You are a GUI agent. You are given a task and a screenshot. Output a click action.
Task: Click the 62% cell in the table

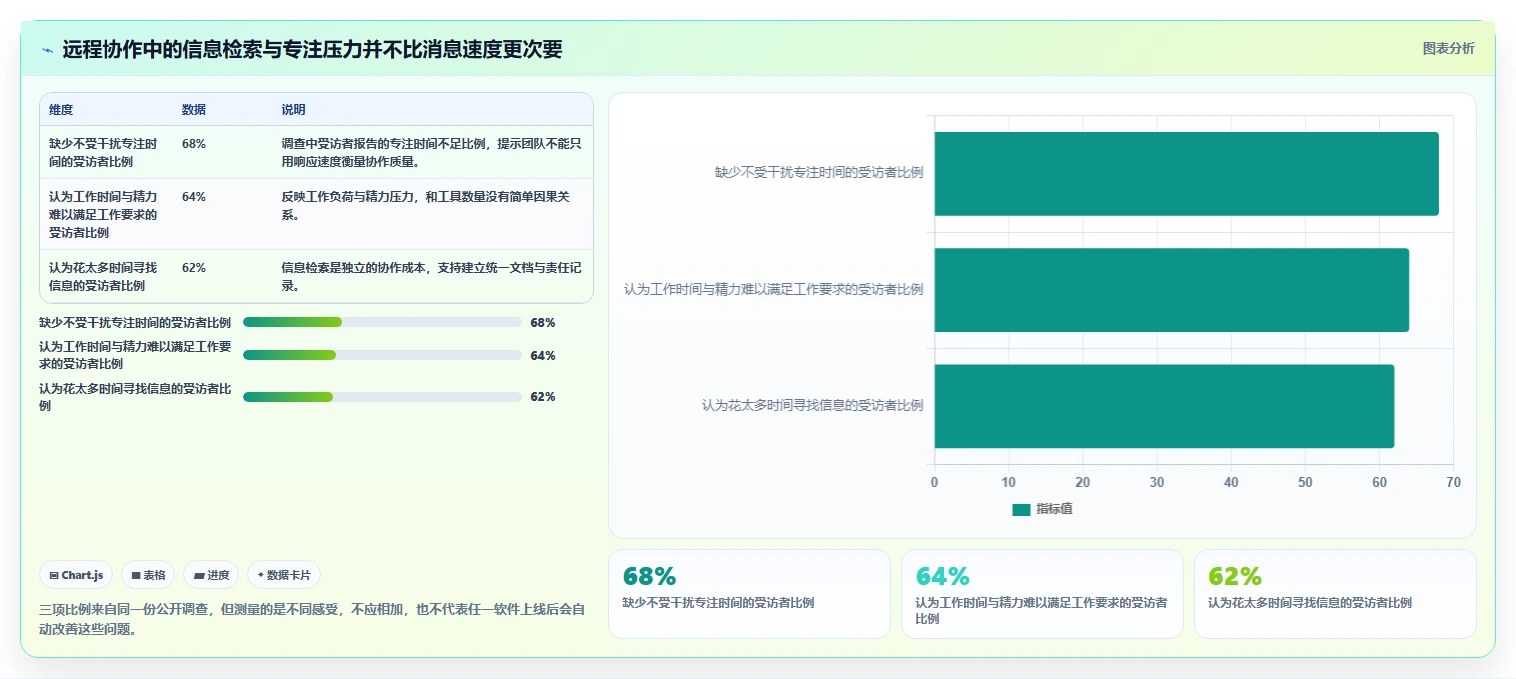(x=194, y=268)
